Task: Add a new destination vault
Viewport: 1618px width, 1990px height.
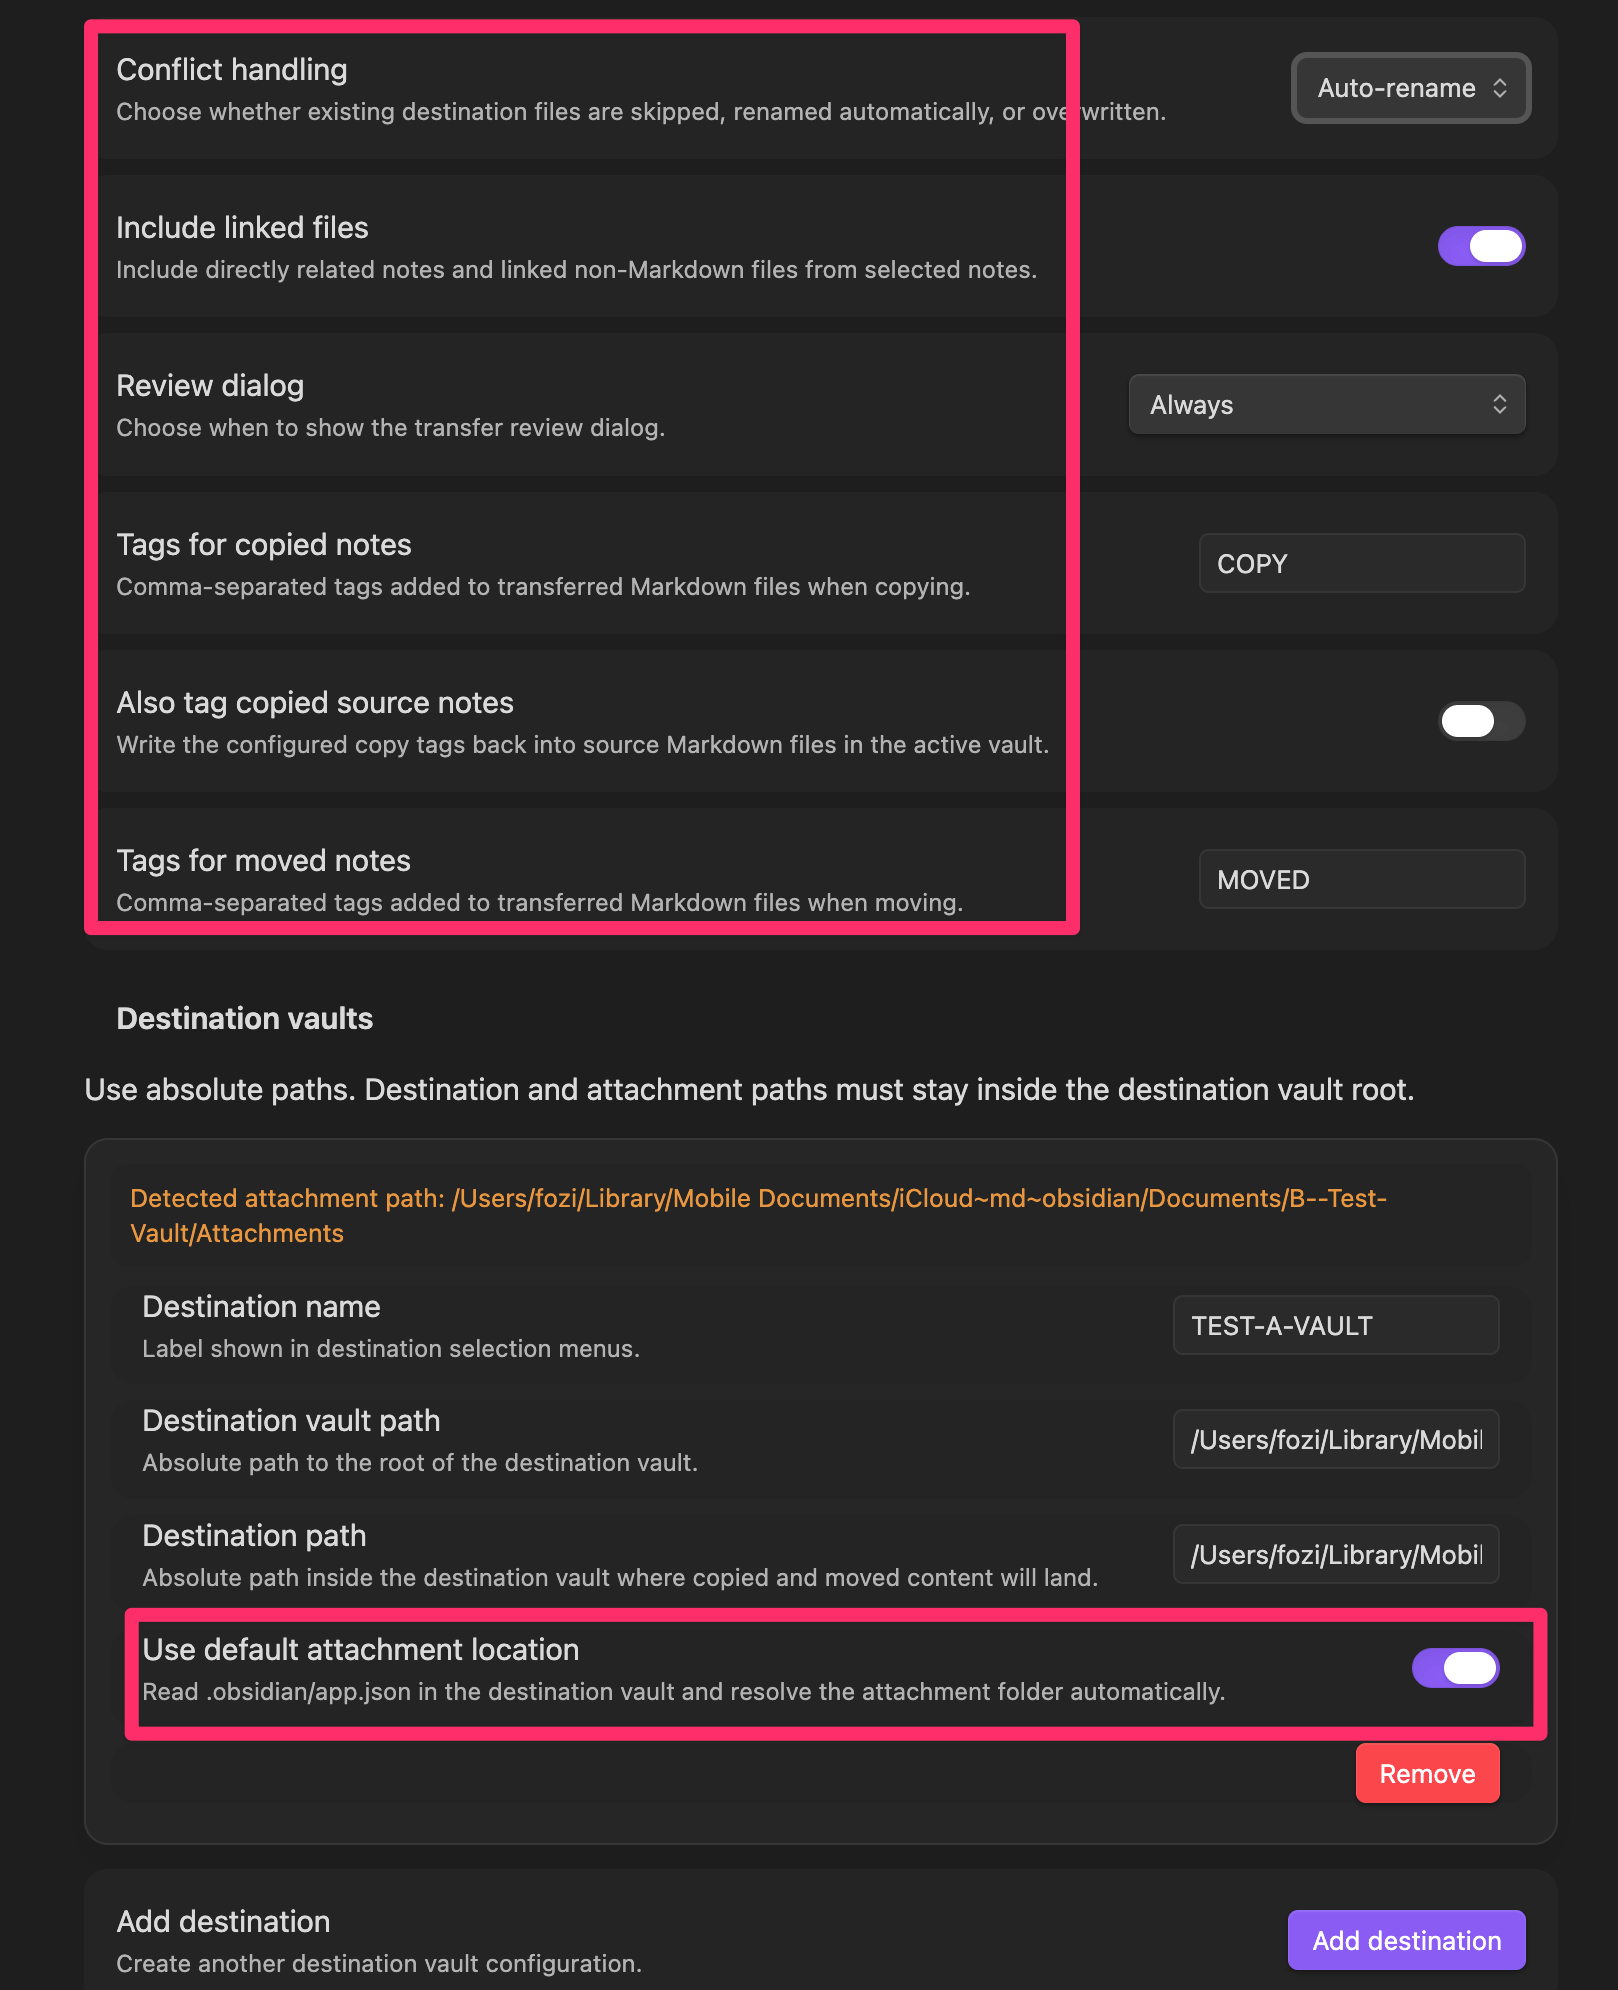Action: [1406, 1940]
